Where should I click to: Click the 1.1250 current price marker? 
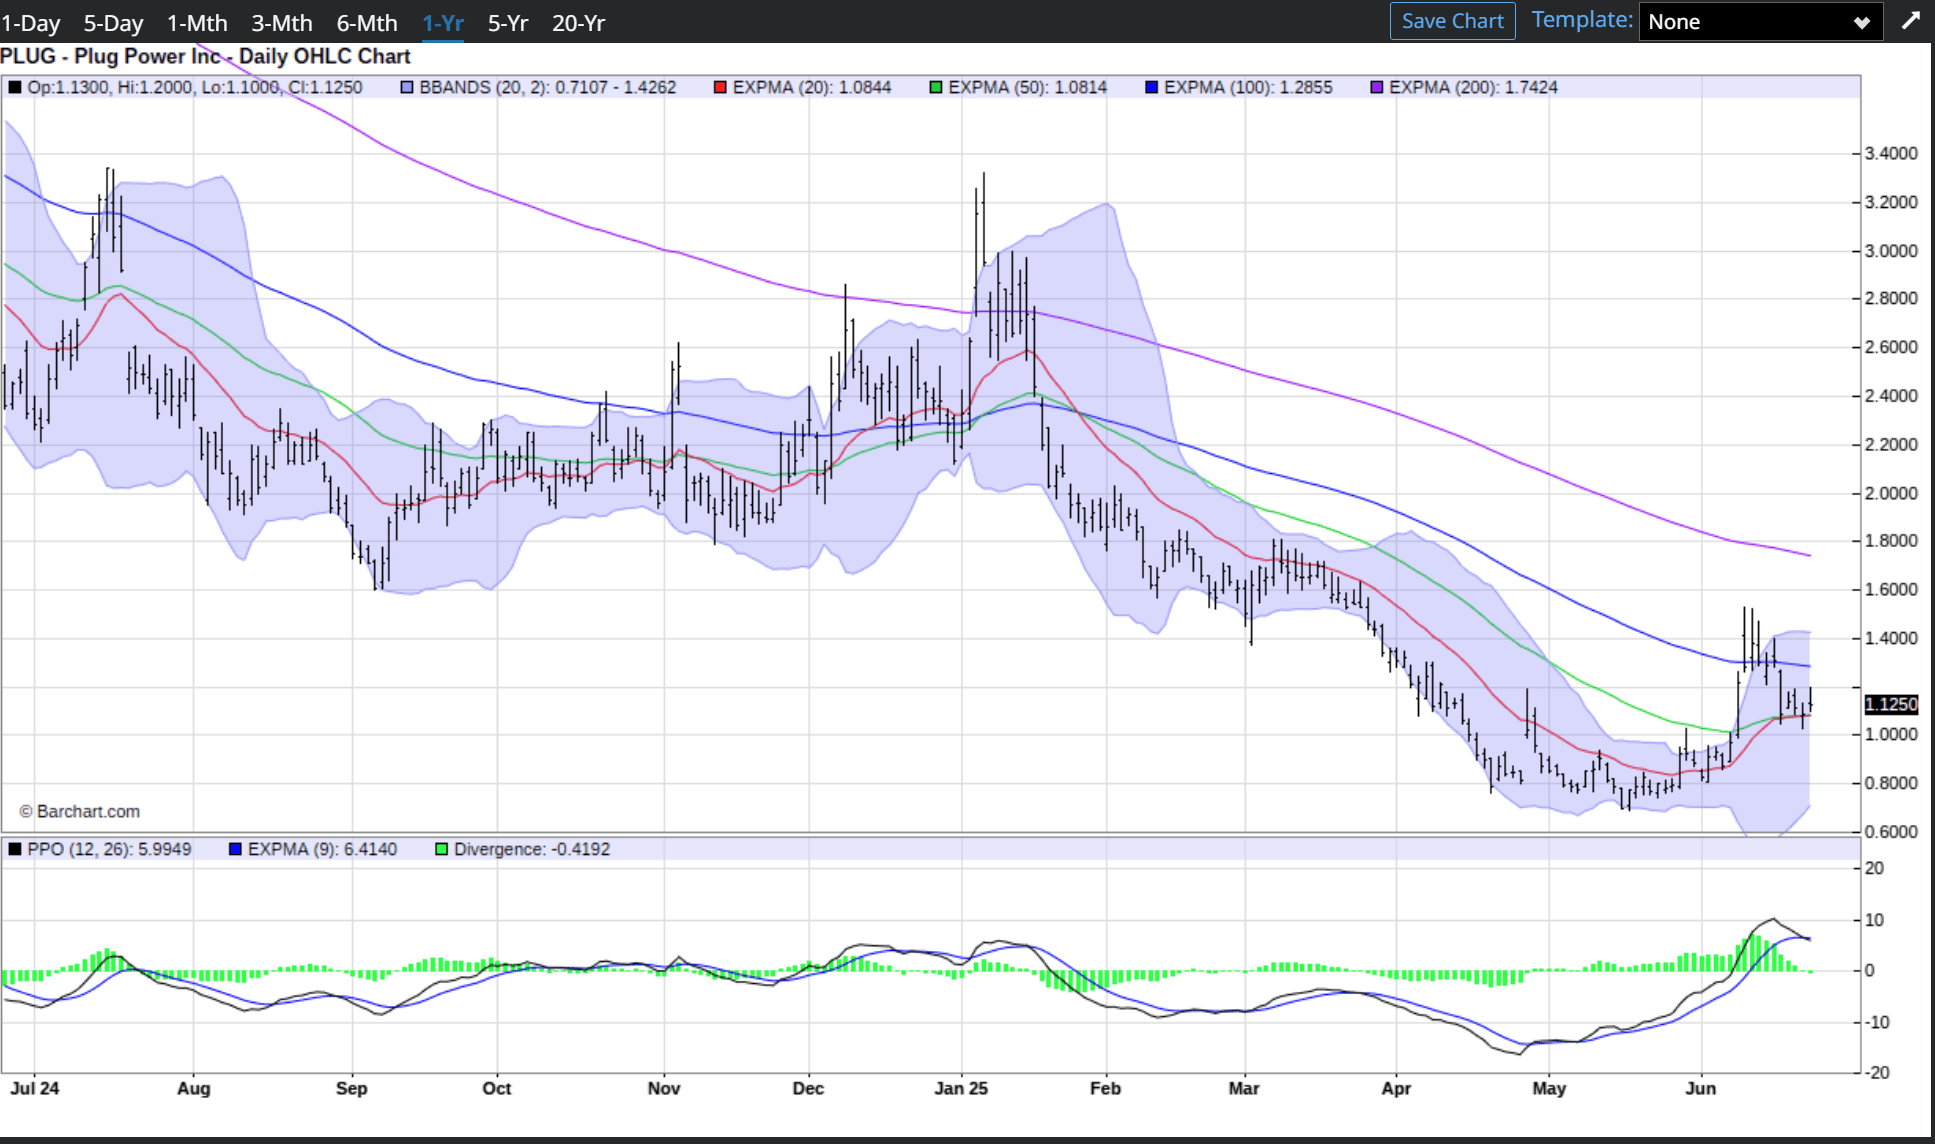click(x=1890, y=705)
